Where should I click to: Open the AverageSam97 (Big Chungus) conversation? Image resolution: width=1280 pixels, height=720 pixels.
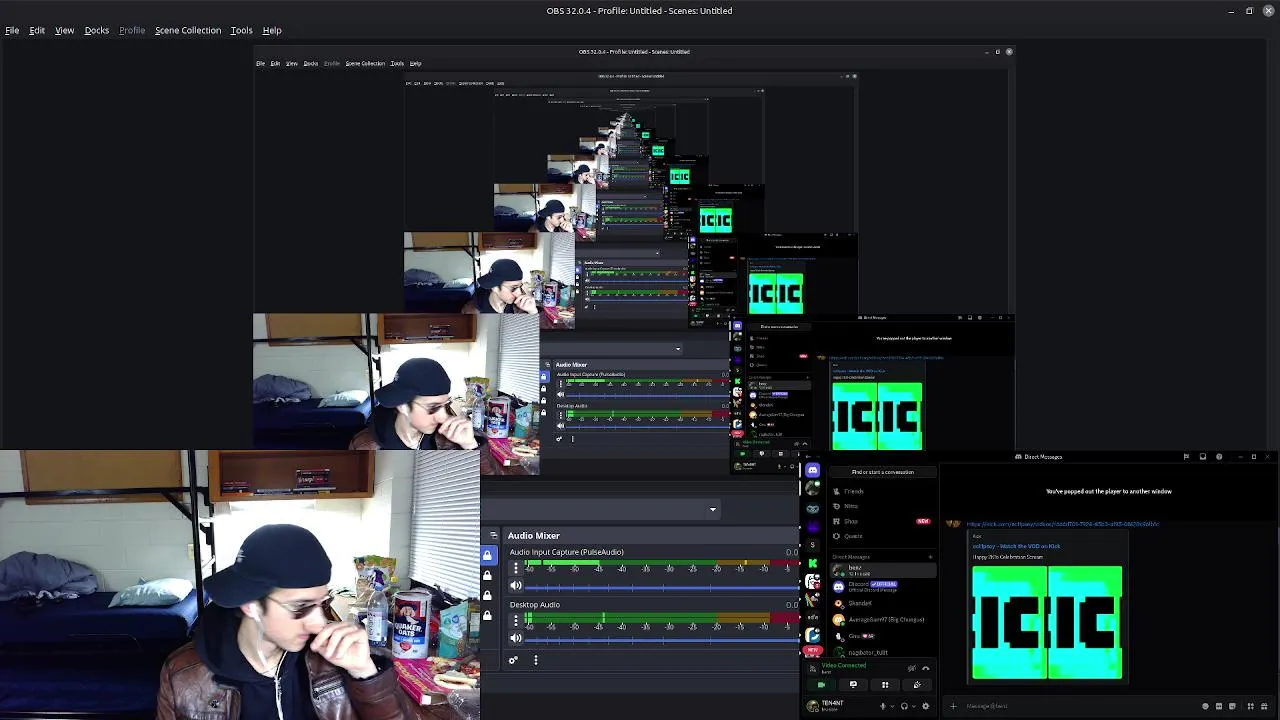(883, 619)
